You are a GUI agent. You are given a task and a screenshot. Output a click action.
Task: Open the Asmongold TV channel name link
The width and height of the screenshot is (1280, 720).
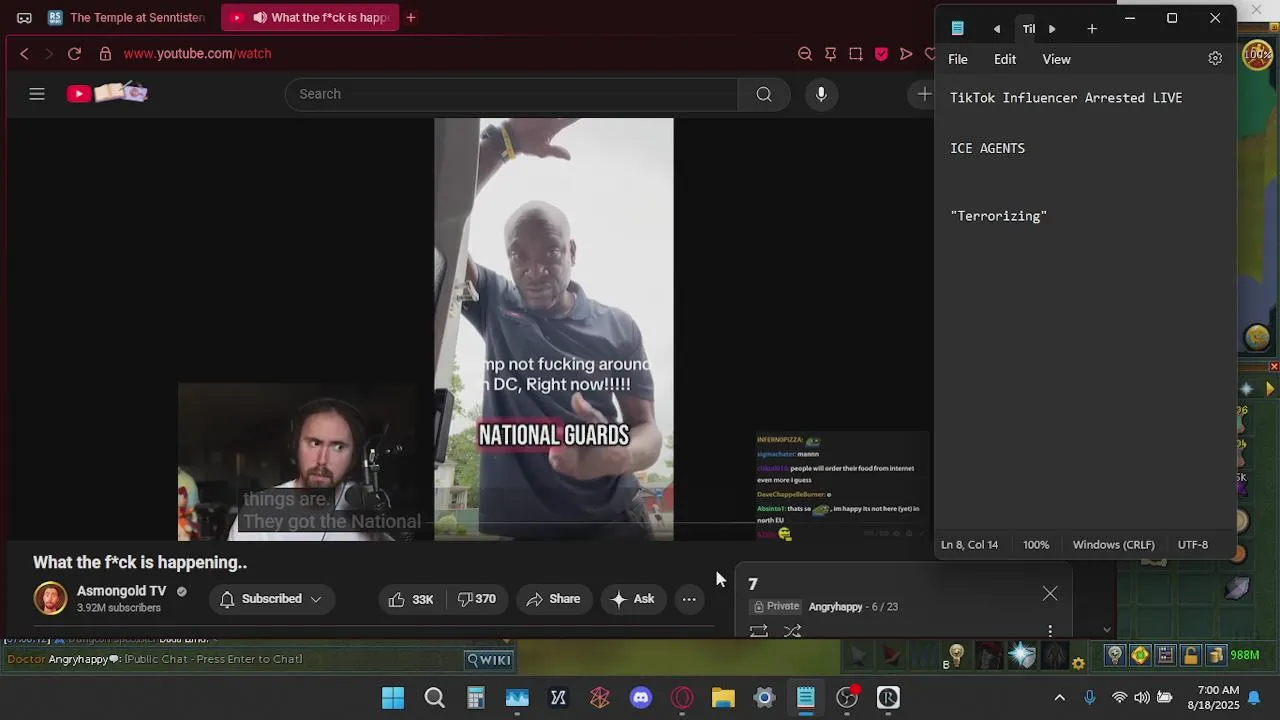pos(121,591)
